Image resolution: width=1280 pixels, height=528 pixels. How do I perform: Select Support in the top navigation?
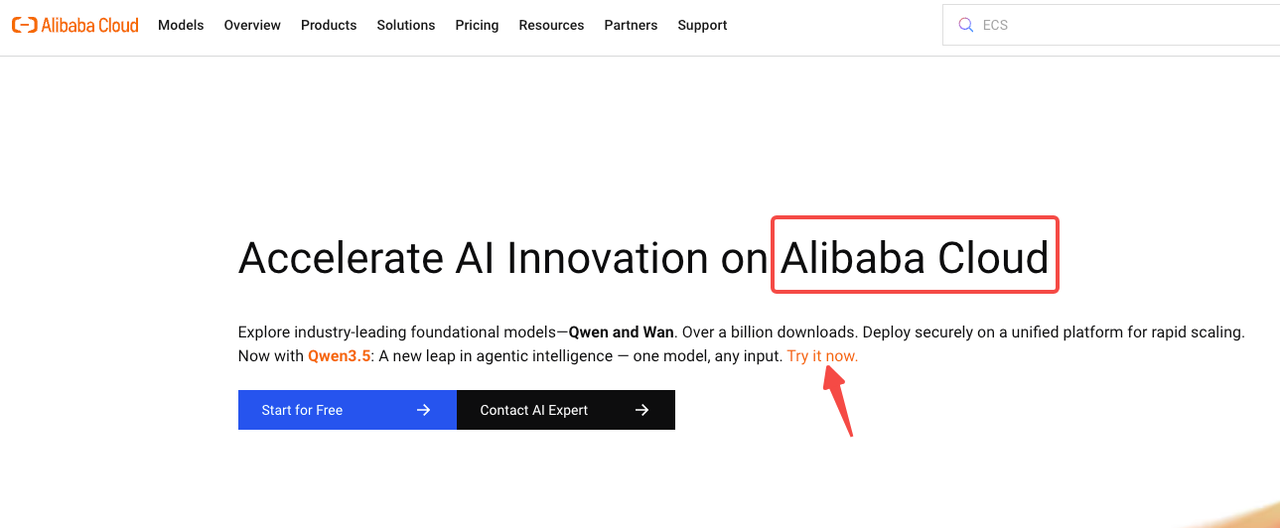pyautogui.click(x=702, y=25)
